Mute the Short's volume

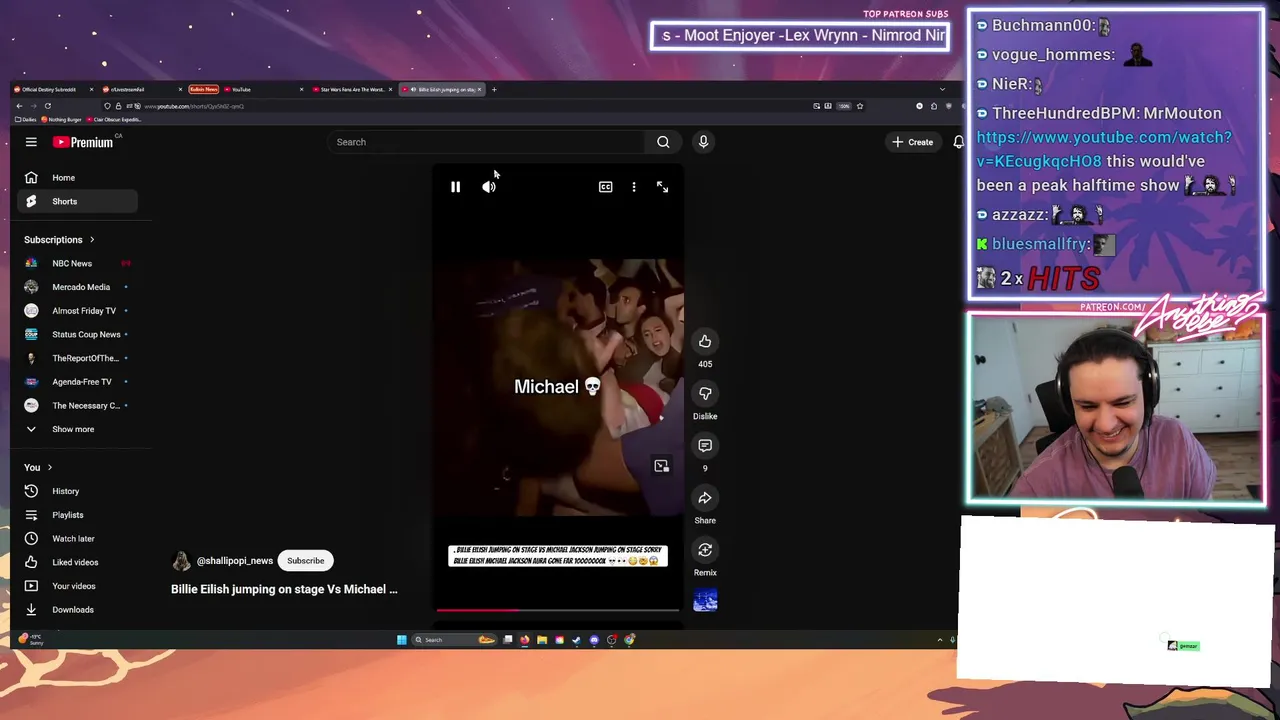tap(489, 187)
